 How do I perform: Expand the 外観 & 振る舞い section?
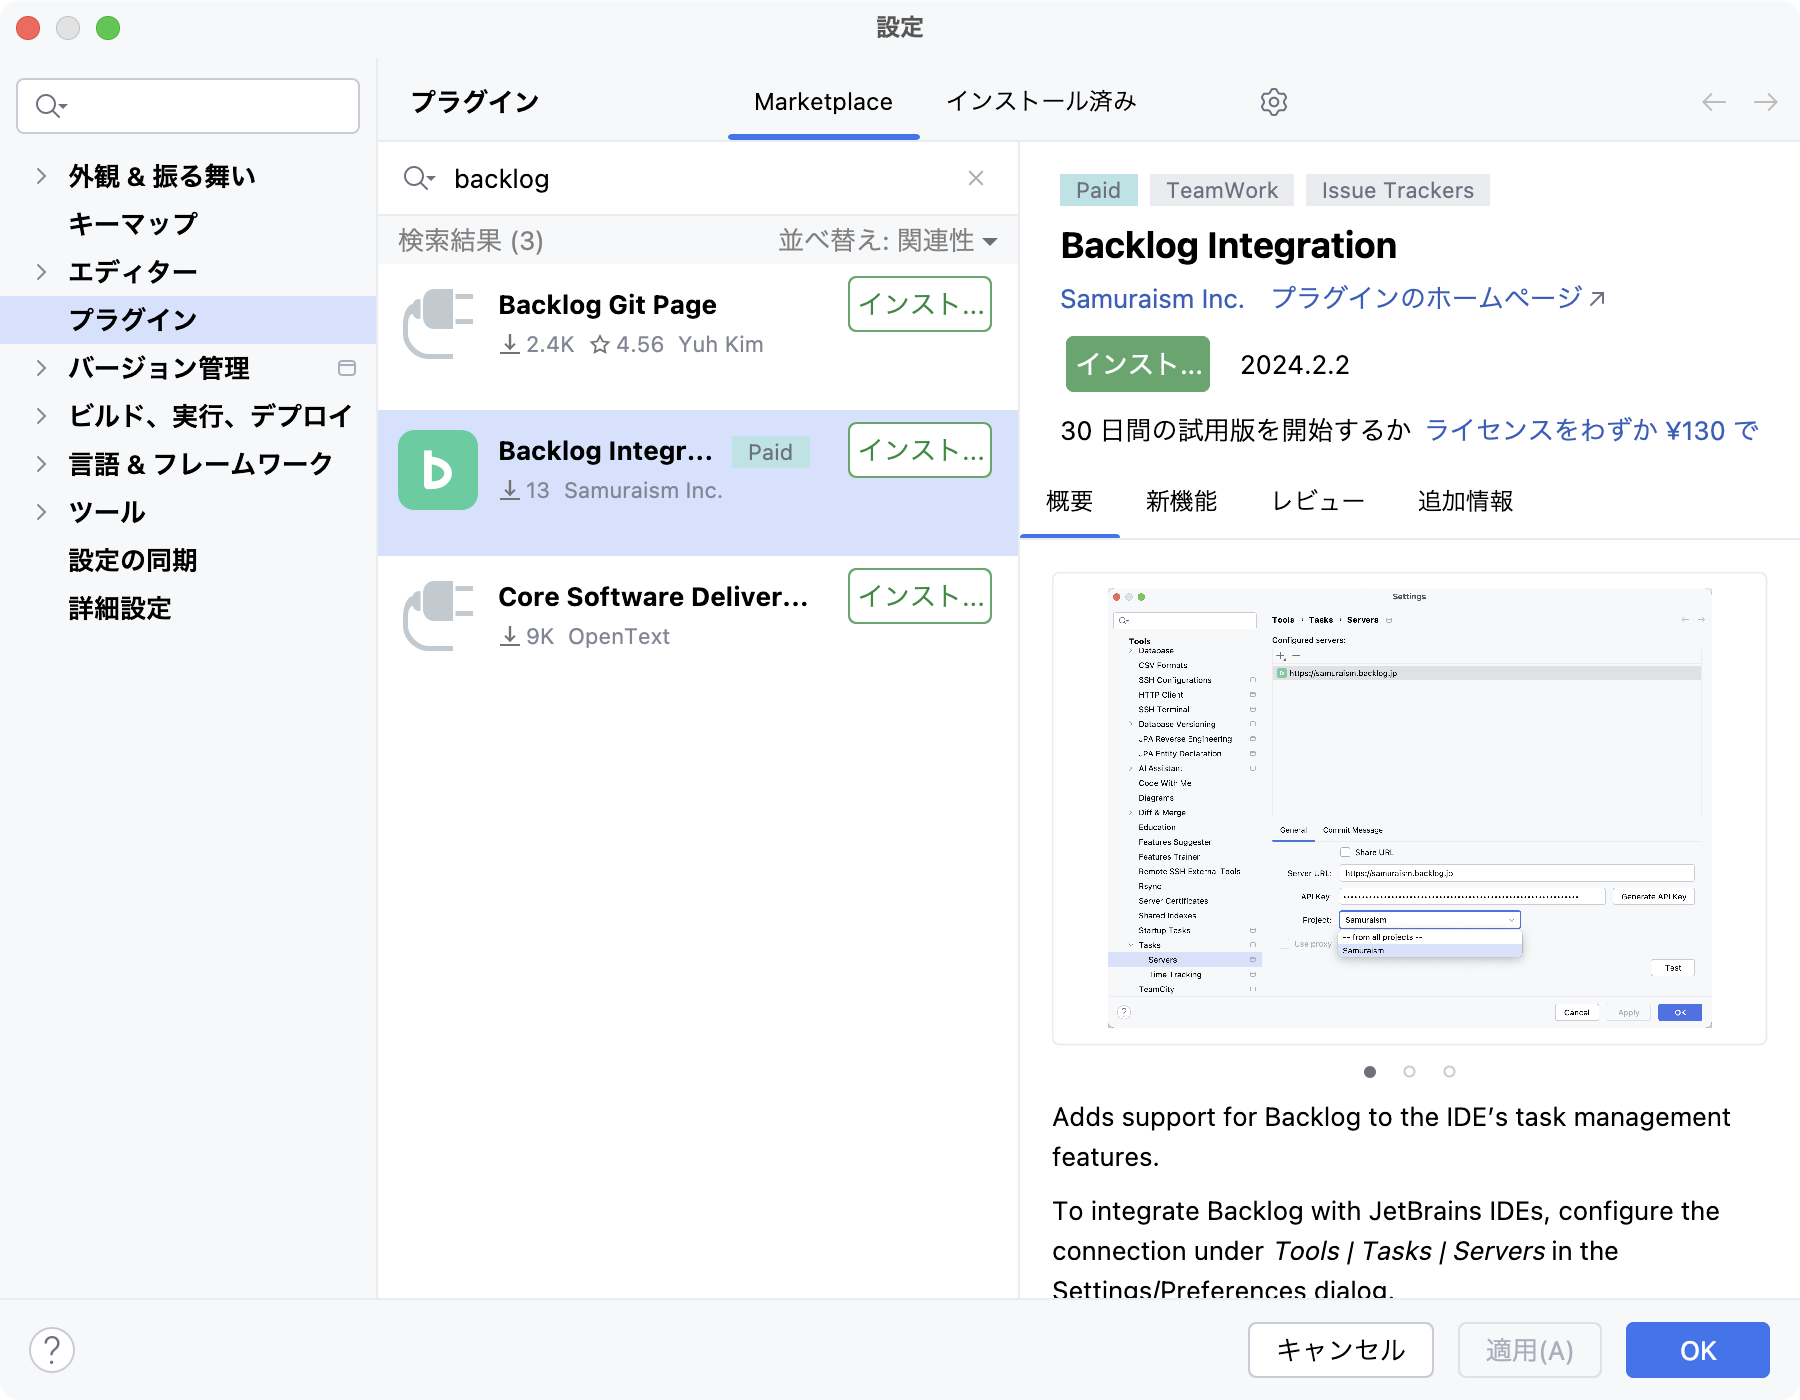(x=41, y=176)
